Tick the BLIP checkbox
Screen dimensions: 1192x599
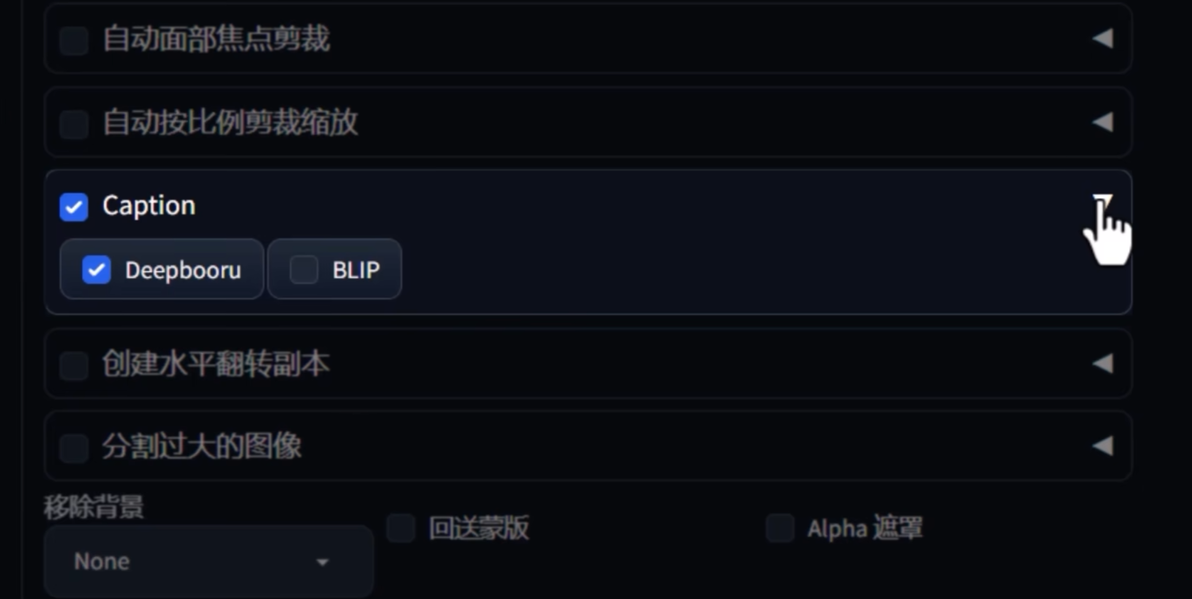(304, 270)
